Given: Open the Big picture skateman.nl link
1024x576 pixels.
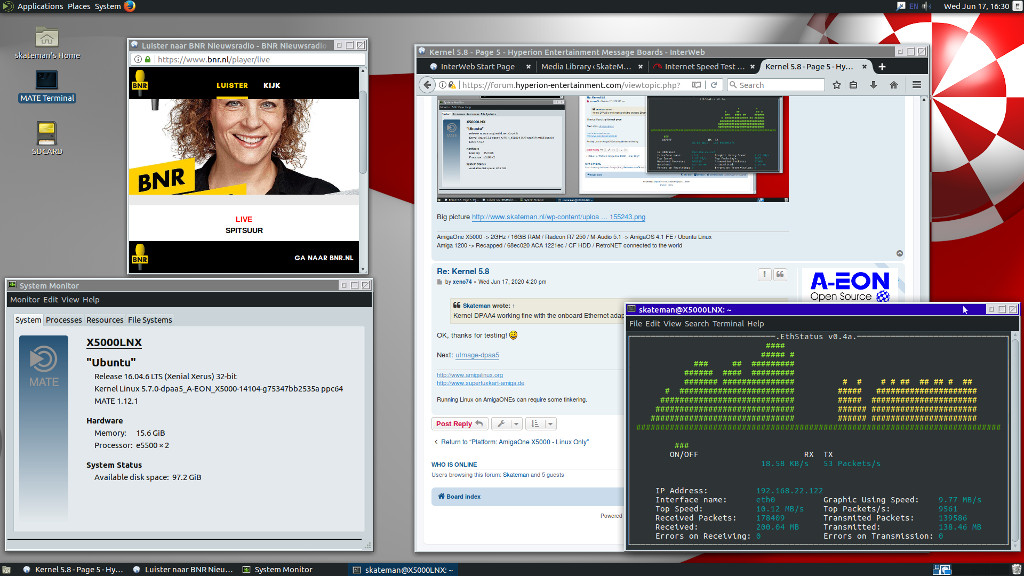Looking at the screenshot, I should click(x=558, y=217).
